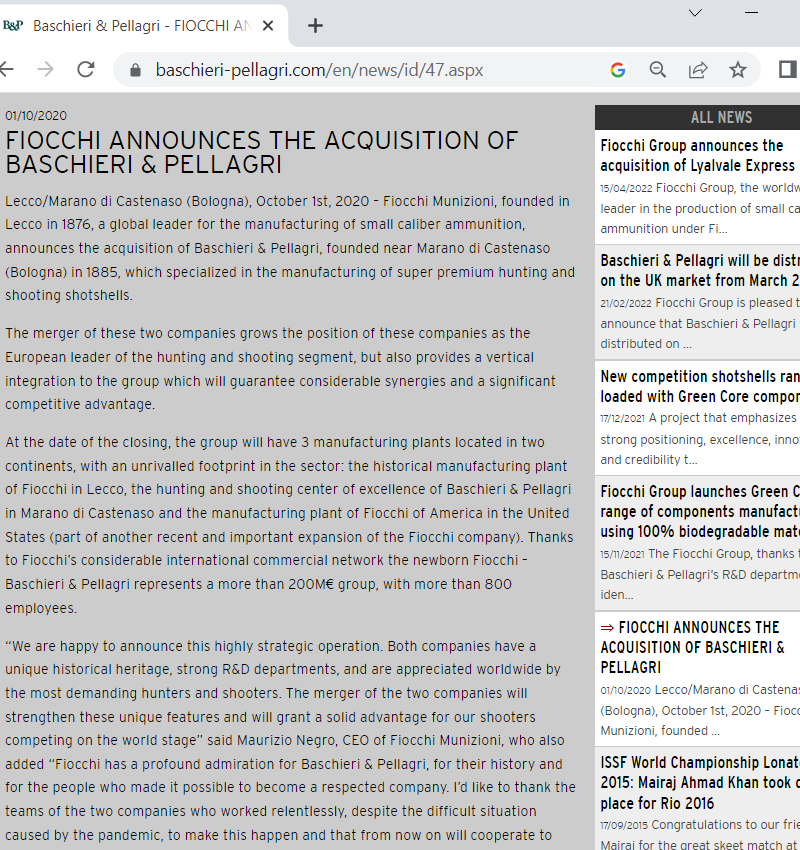Click the zoom magnifier icon in address bar
The image size is (800, 850).
[657, 70]
